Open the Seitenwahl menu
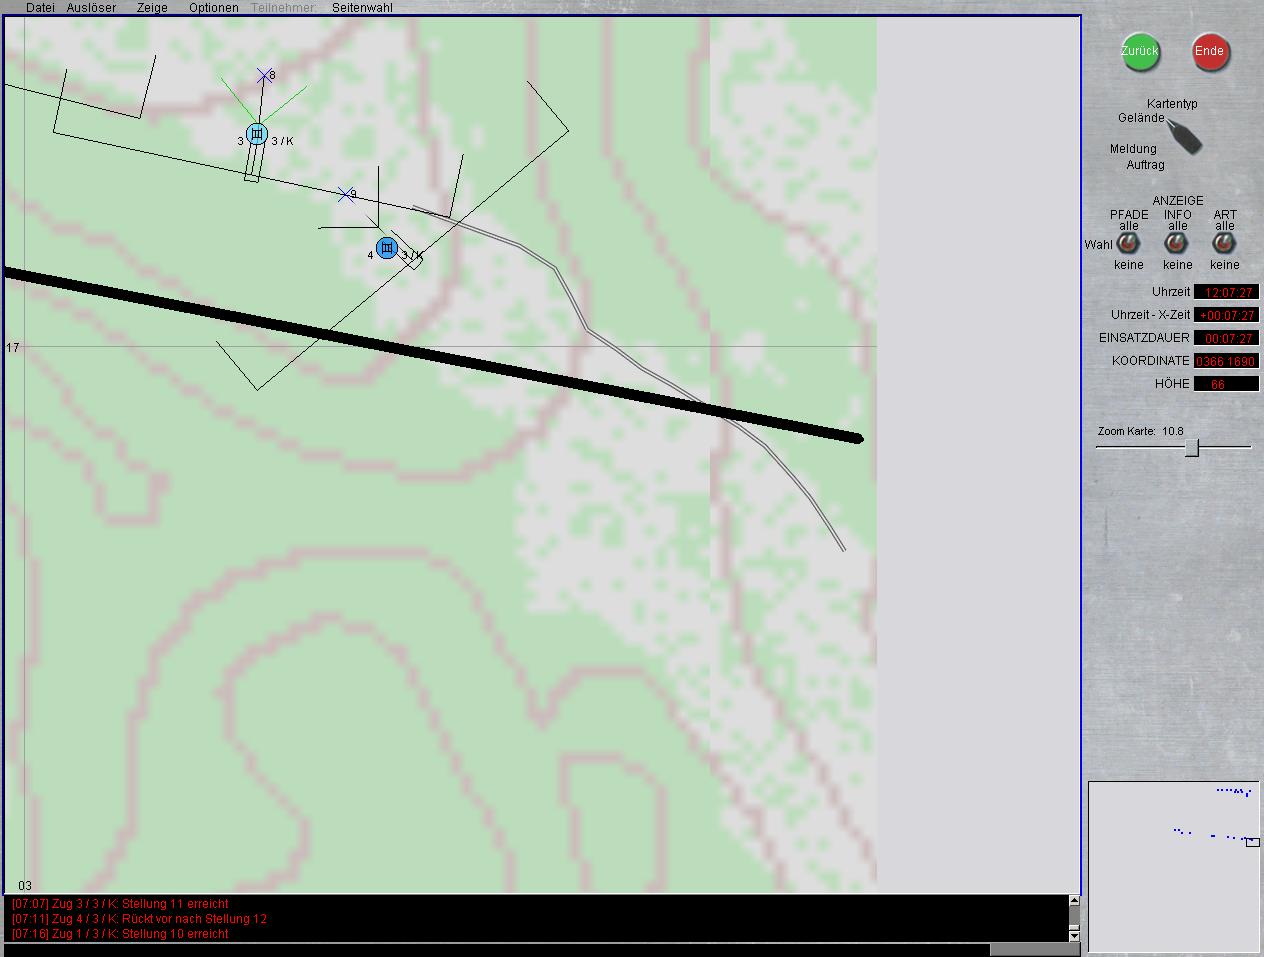 [362, 8]
